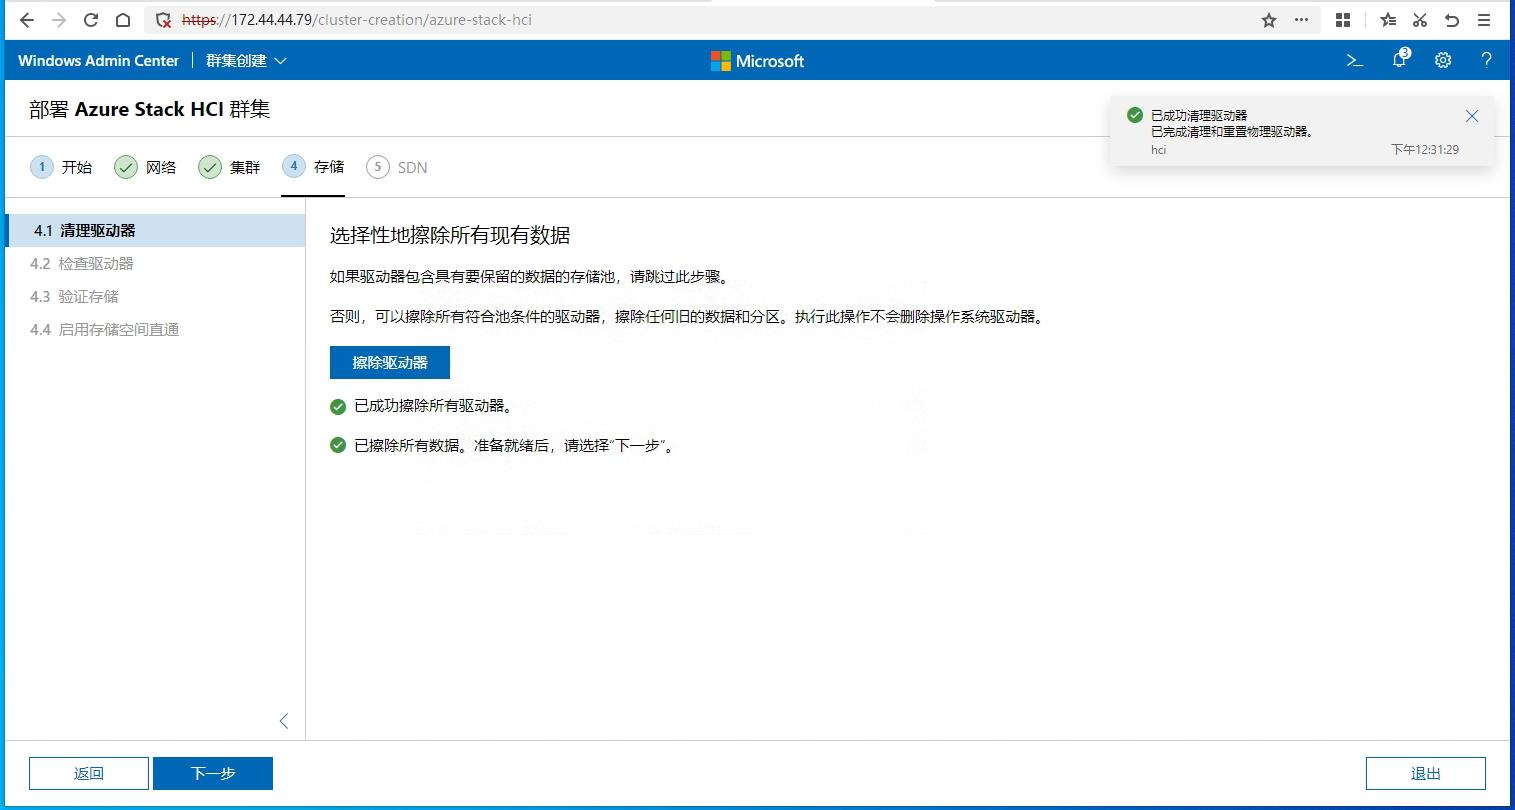Click 已成功擦除所有驱动器 status text

coord(434,406)
